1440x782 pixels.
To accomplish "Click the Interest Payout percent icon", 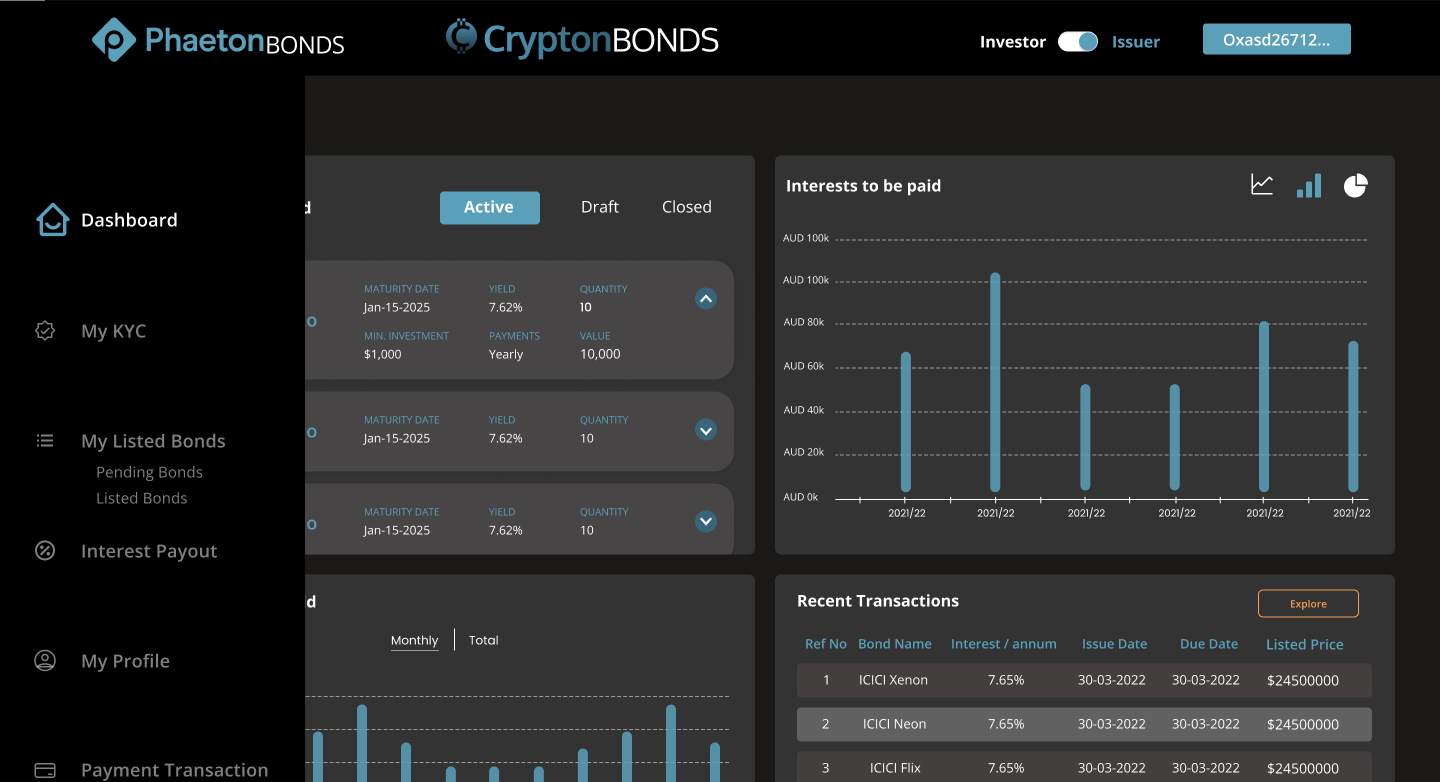I will [45, 551].
